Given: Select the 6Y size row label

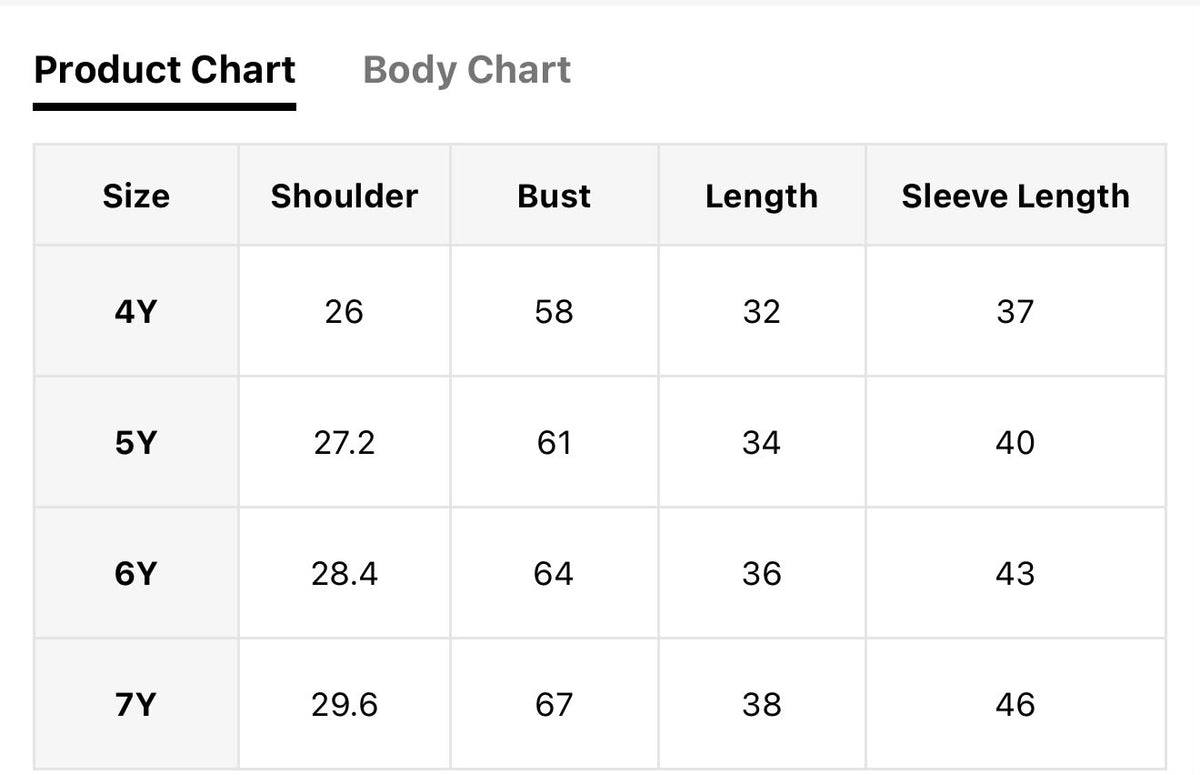Looking at the screenshot, I should [x=136, y=573].
